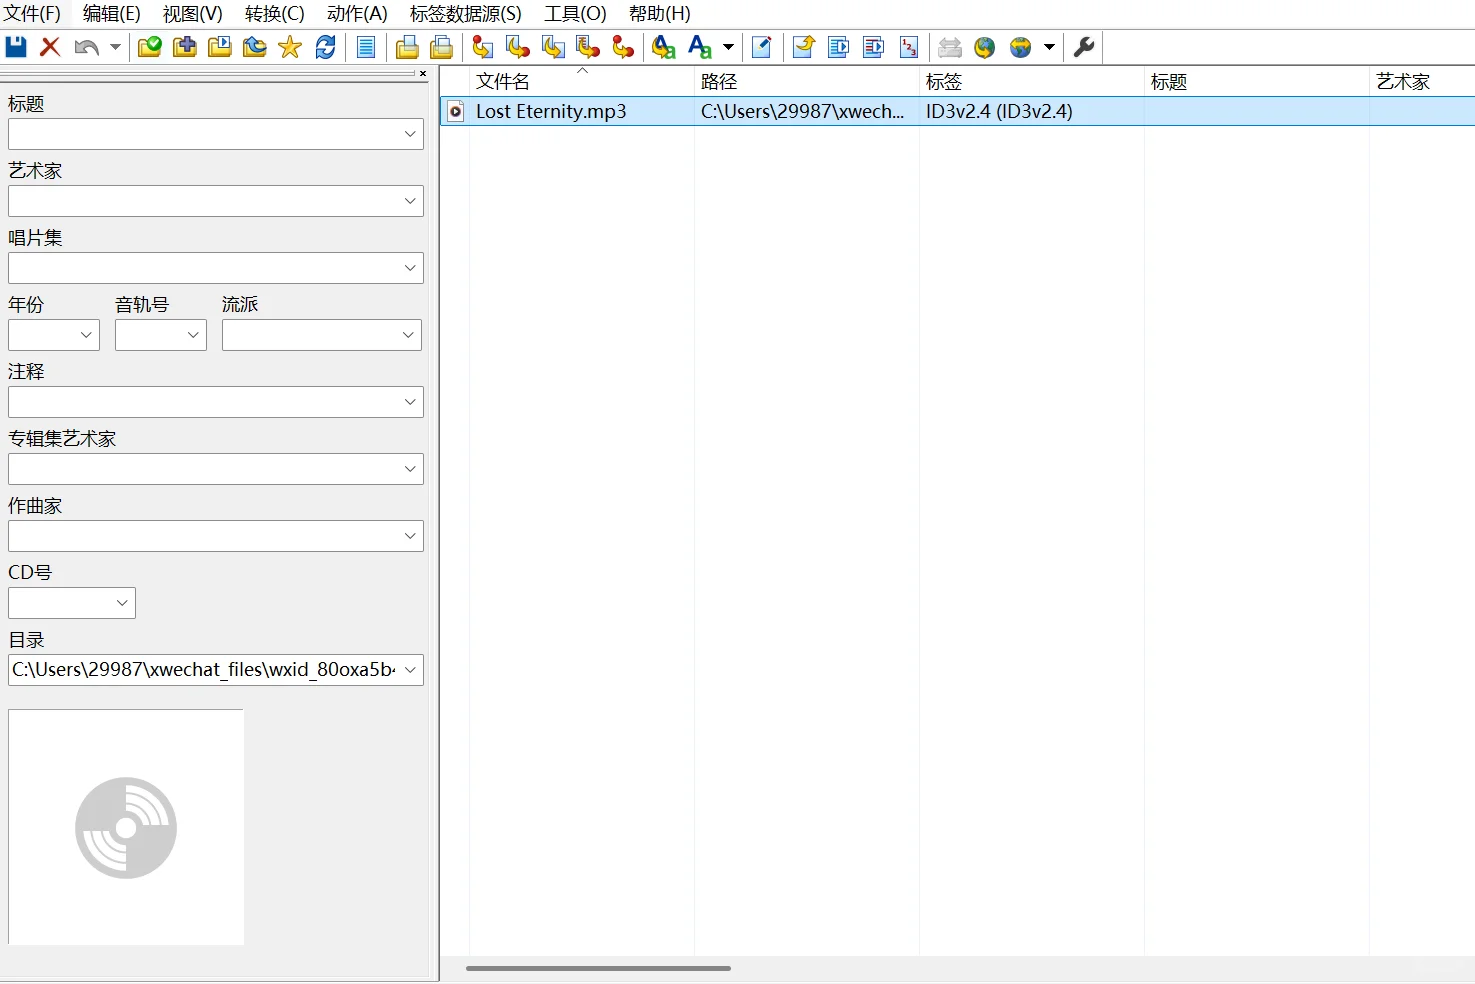The height and width of the screenshot is (984, 1475).
Task: Load playlist with folder play icon
Action: coord(220,47)
